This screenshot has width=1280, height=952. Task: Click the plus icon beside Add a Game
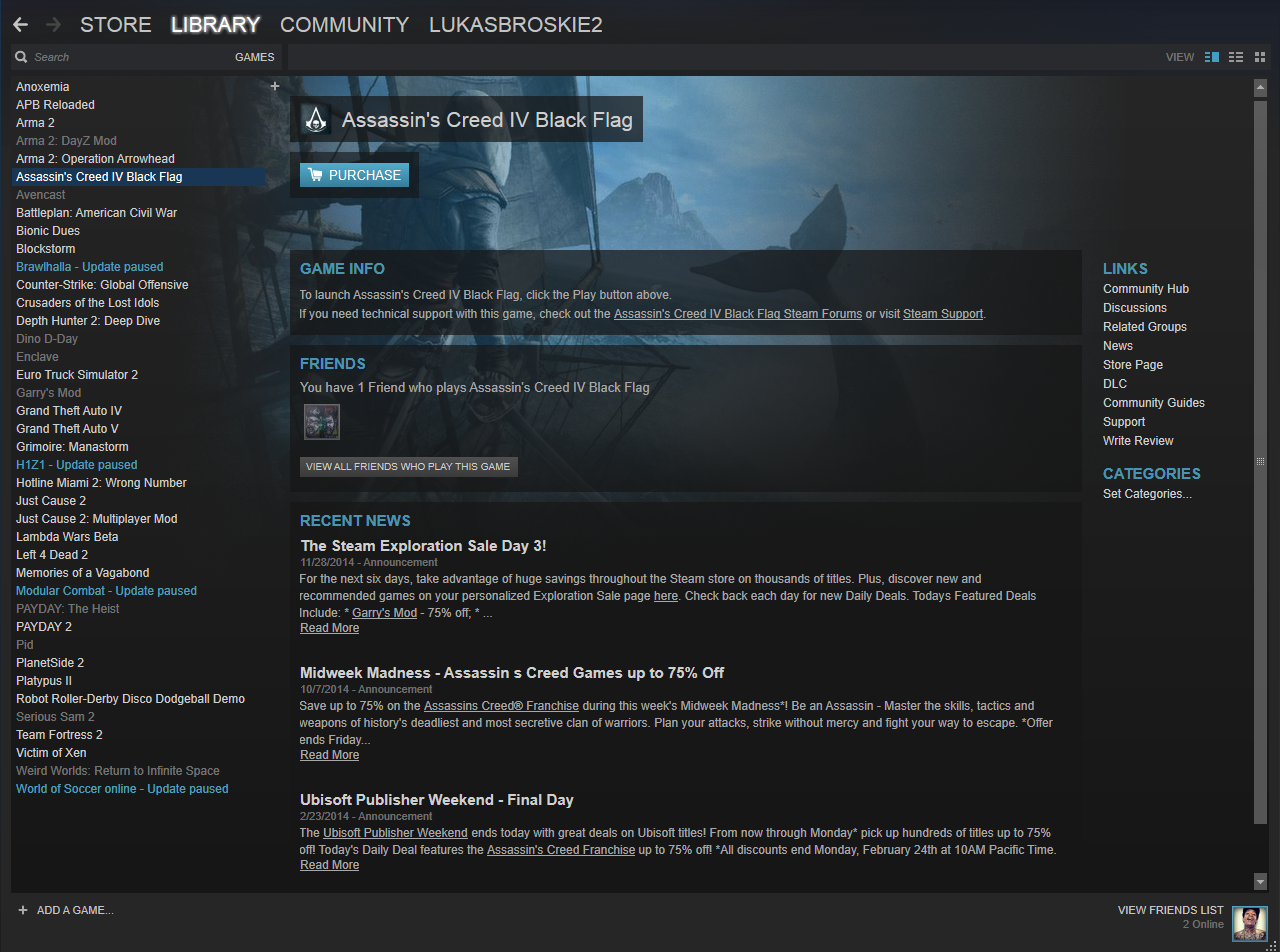pyautogui.click(x=23, y=910)
